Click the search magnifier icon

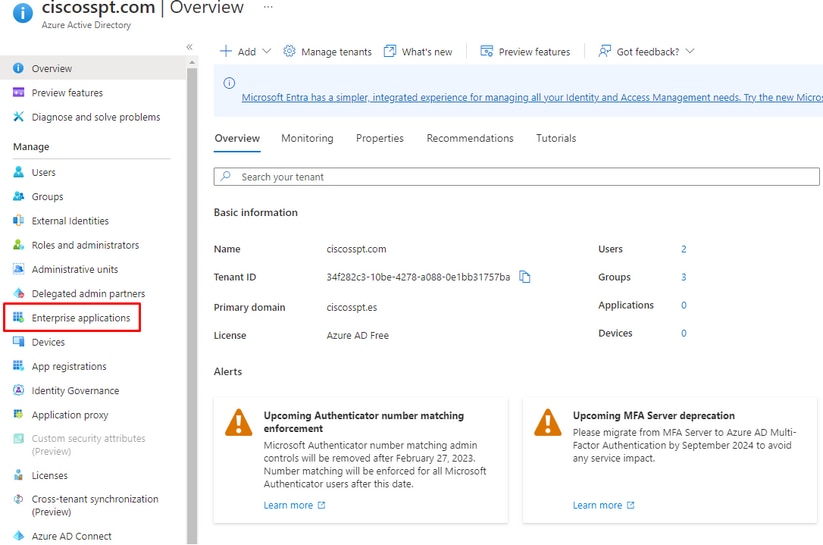[x=226, y=176]
